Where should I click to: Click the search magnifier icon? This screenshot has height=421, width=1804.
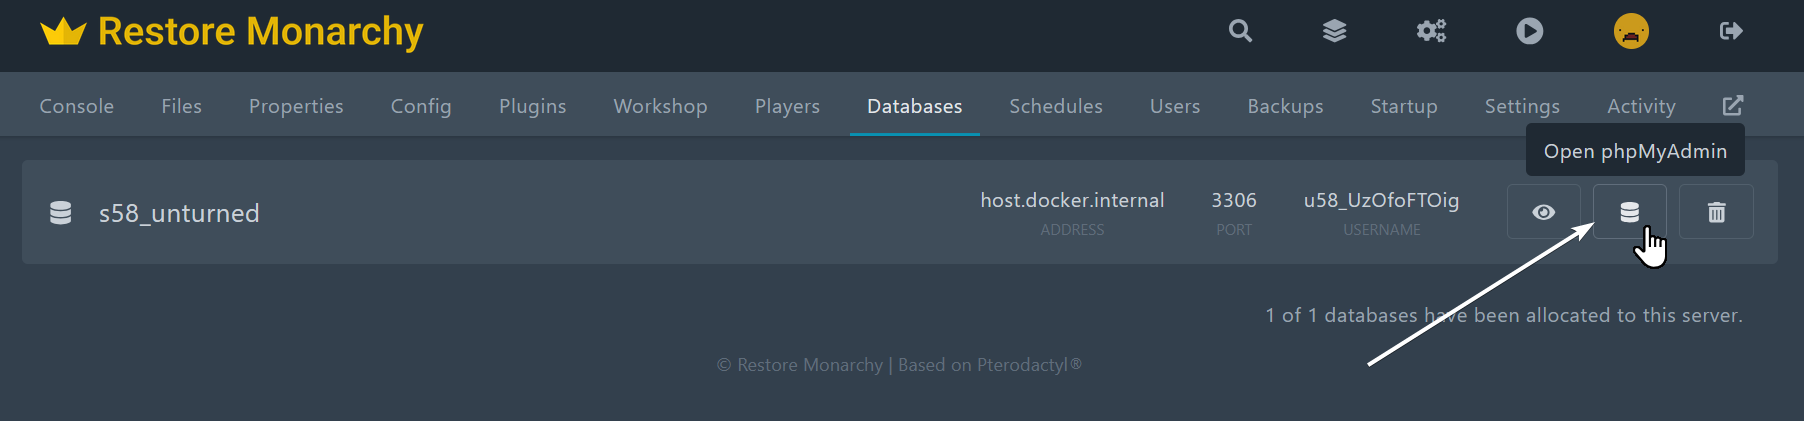point(1240,32)
